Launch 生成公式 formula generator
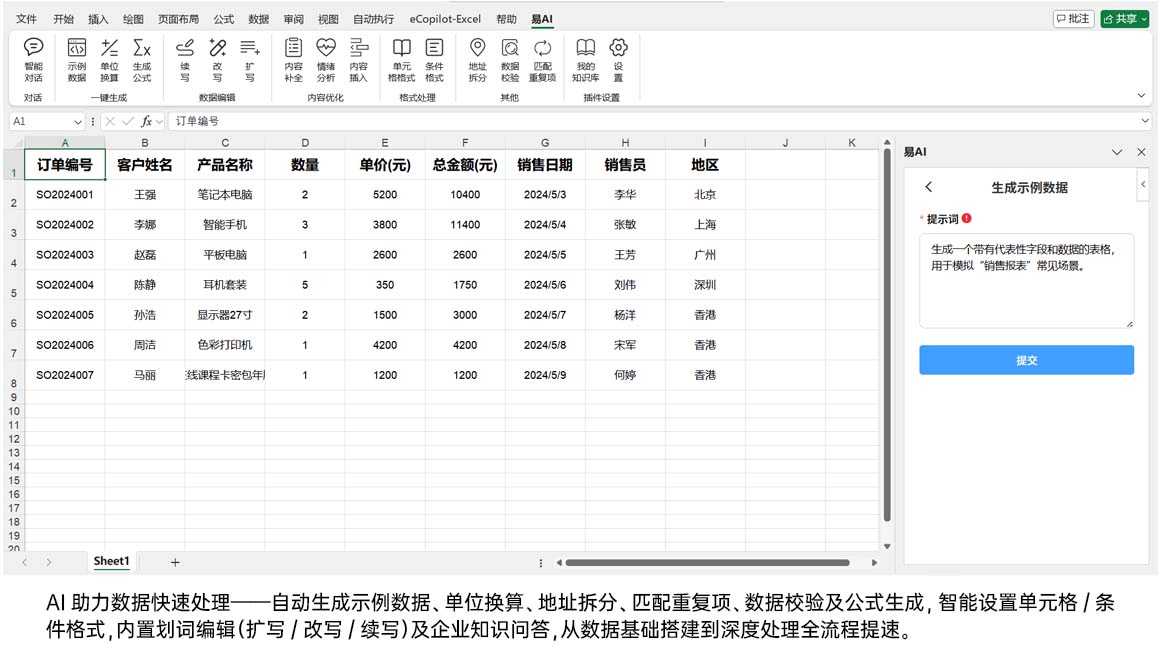Image resolution: width=1161 pixels, height=657 pixels. (x=142, y=60)
